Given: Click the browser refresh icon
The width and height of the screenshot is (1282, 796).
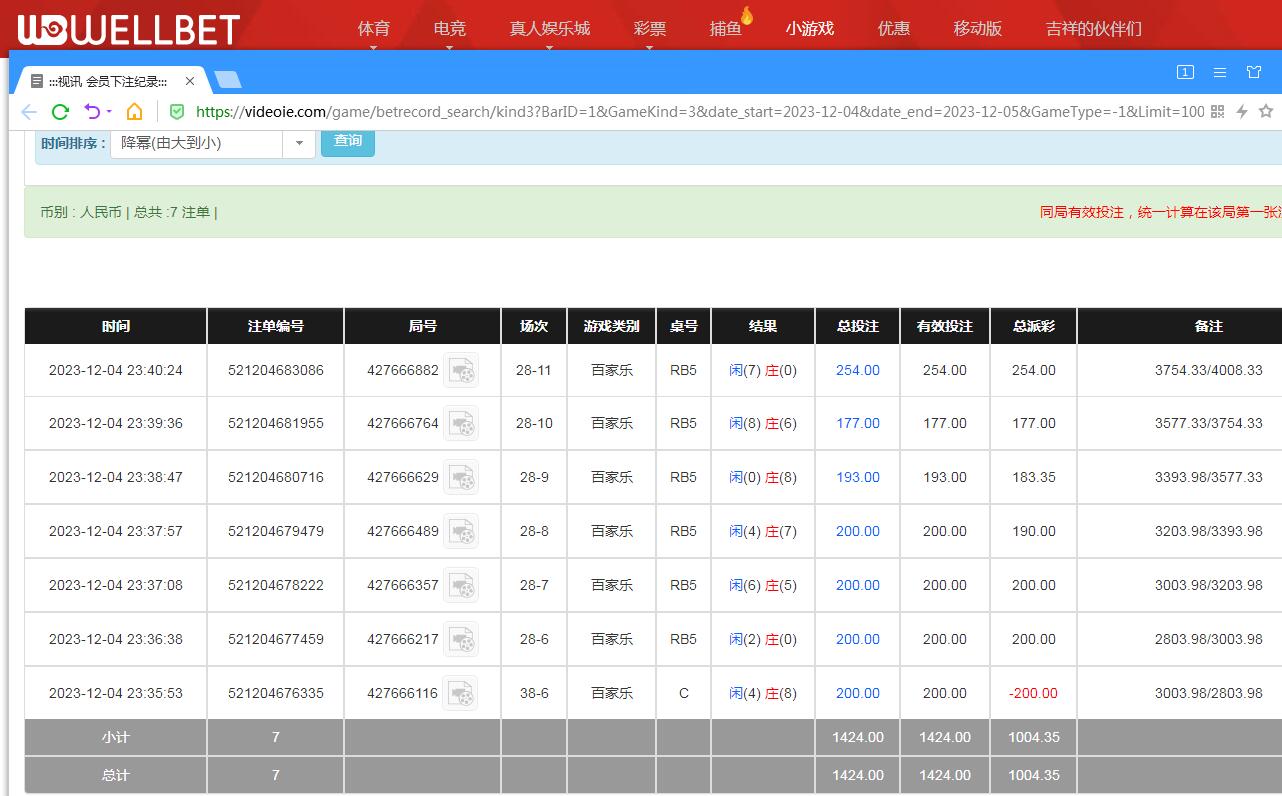Looking at the screenshot, I should click(x=60, y=112).
